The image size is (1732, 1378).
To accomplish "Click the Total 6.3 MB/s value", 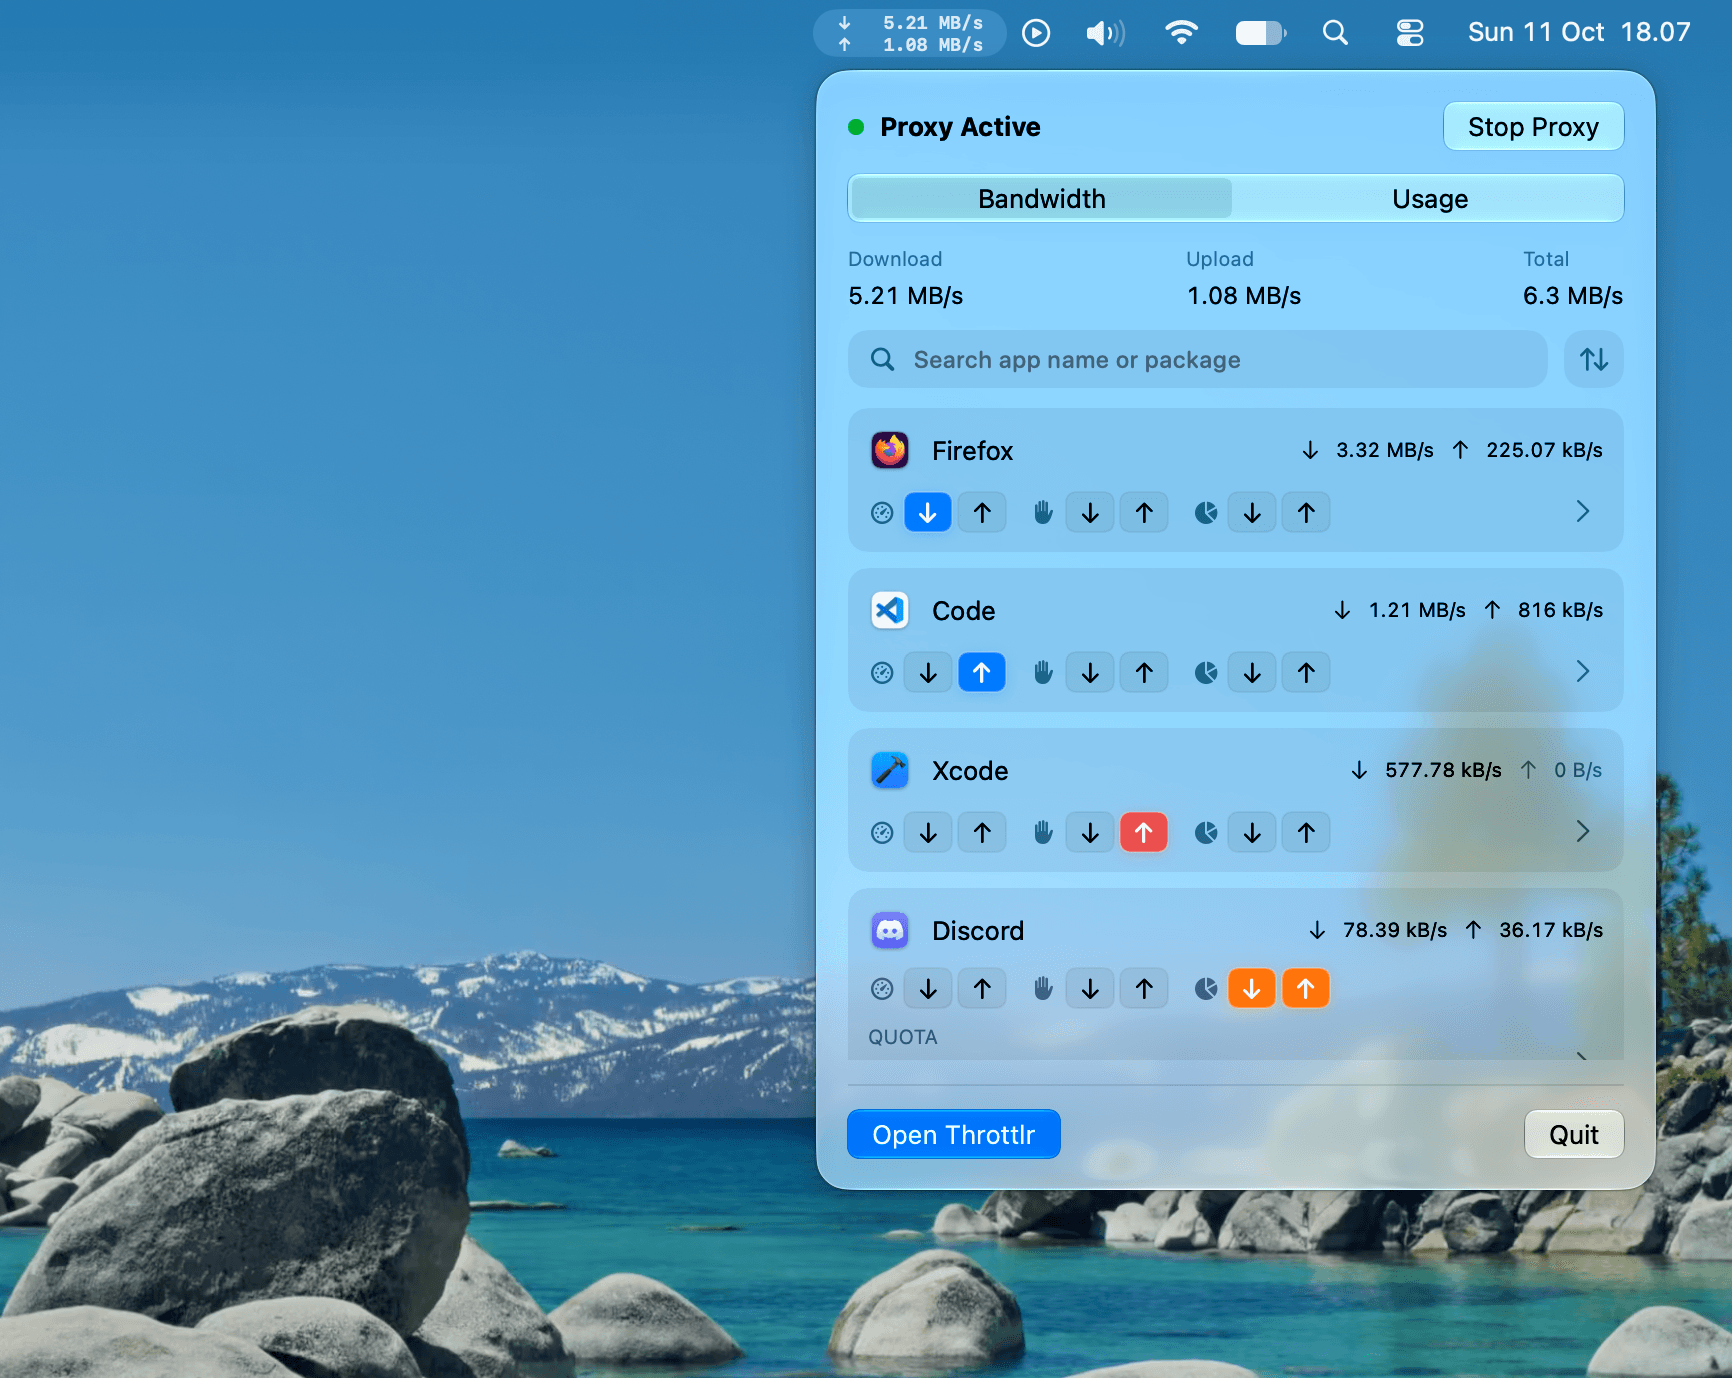I will 1572,296.
